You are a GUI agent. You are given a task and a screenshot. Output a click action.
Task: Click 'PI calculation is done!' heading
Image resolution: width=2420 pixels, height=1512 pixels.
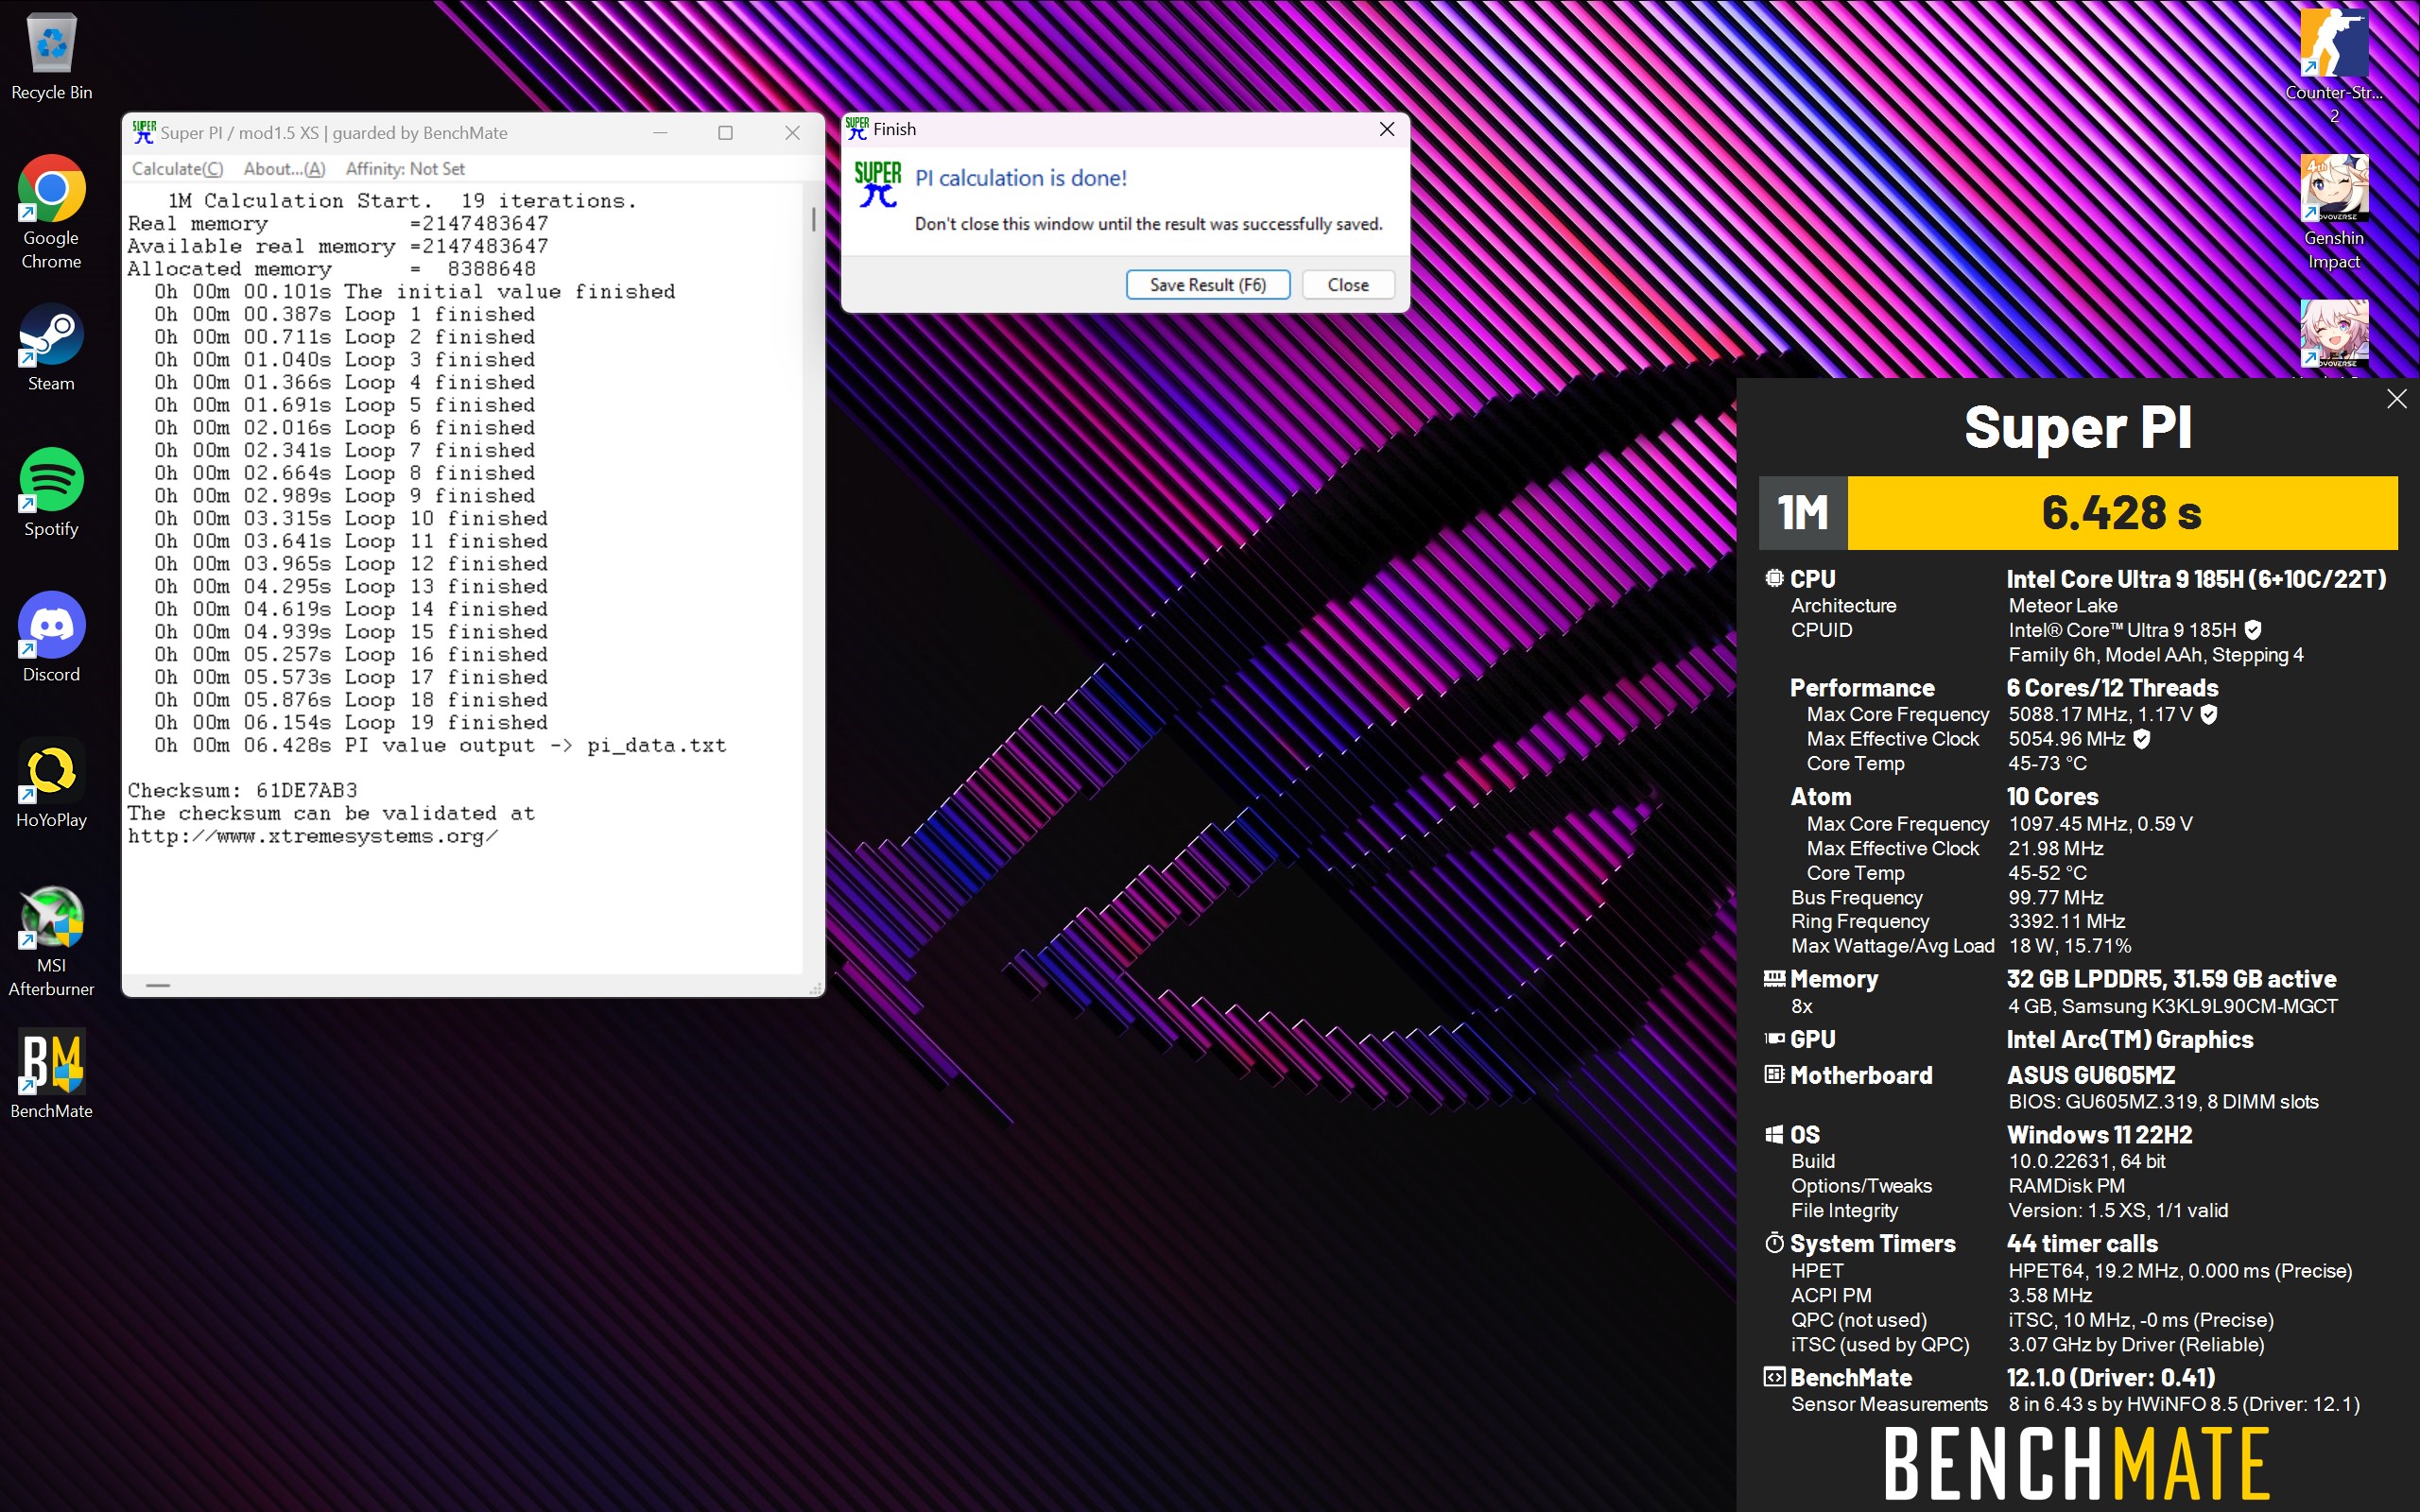tap(1020, 178)
